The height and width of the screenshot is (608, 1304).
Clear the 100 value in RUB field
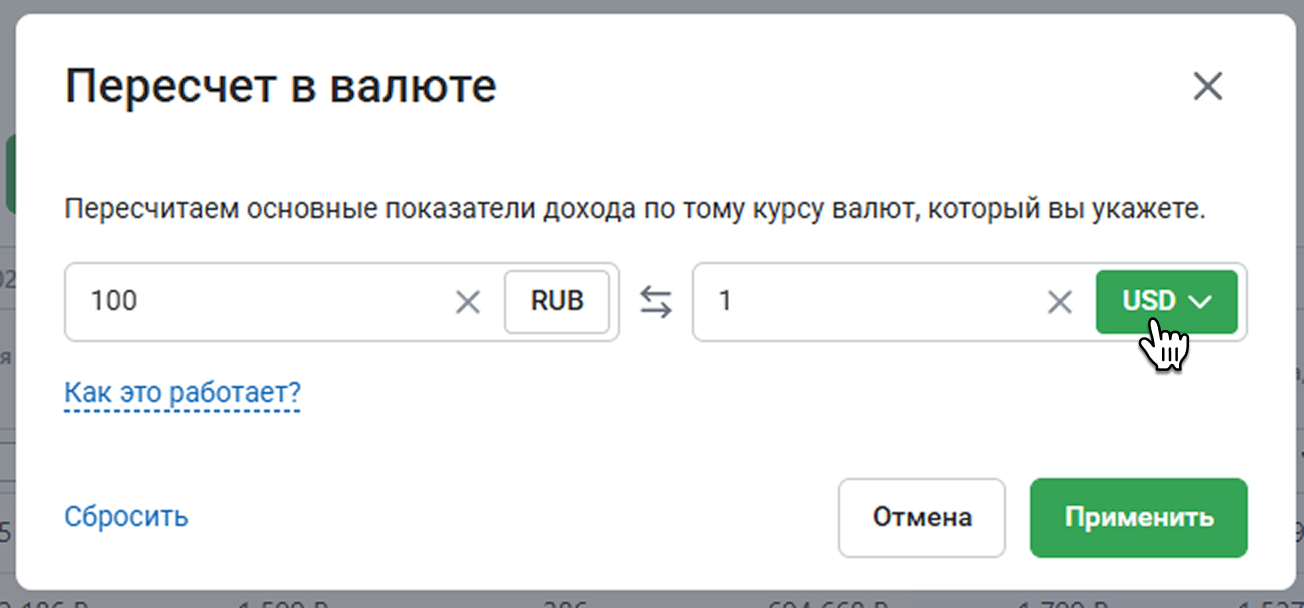(467, 301)
